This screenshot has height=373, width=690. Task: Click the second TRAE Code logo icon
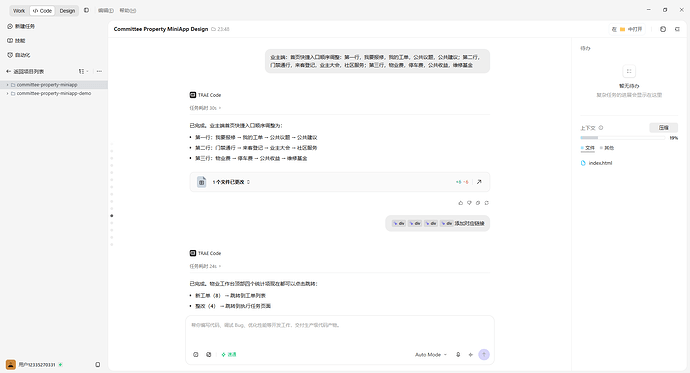pos(193,253)
